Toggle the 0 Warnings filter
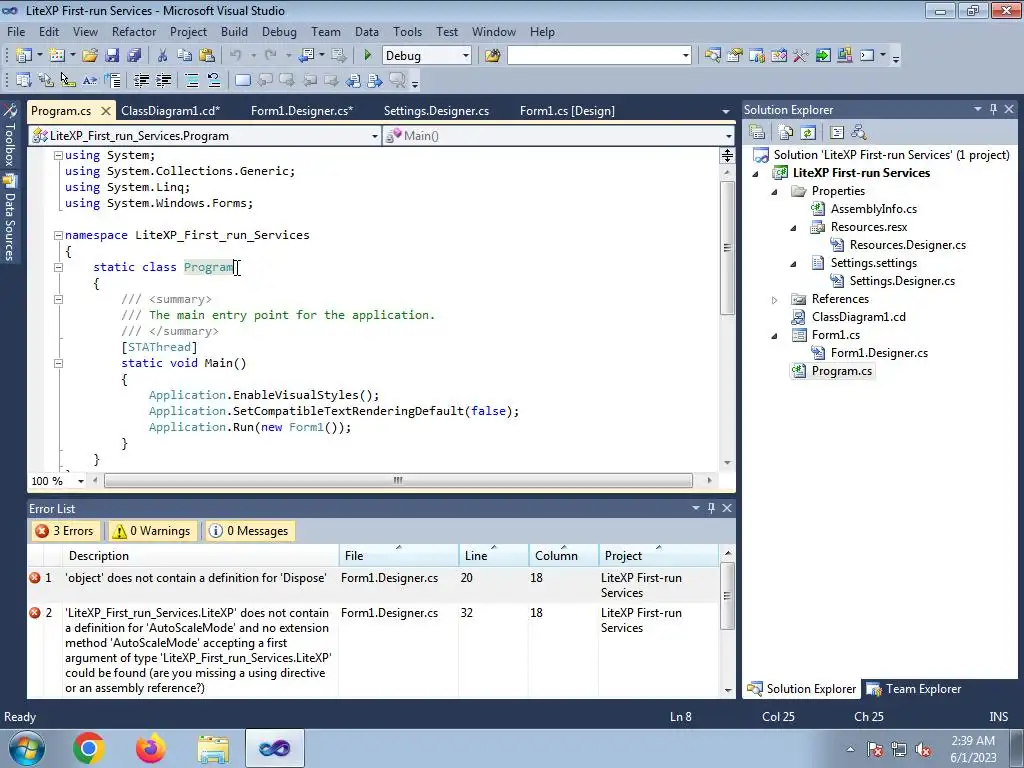This screenshot has height=768, width=1024. point(152,531)
